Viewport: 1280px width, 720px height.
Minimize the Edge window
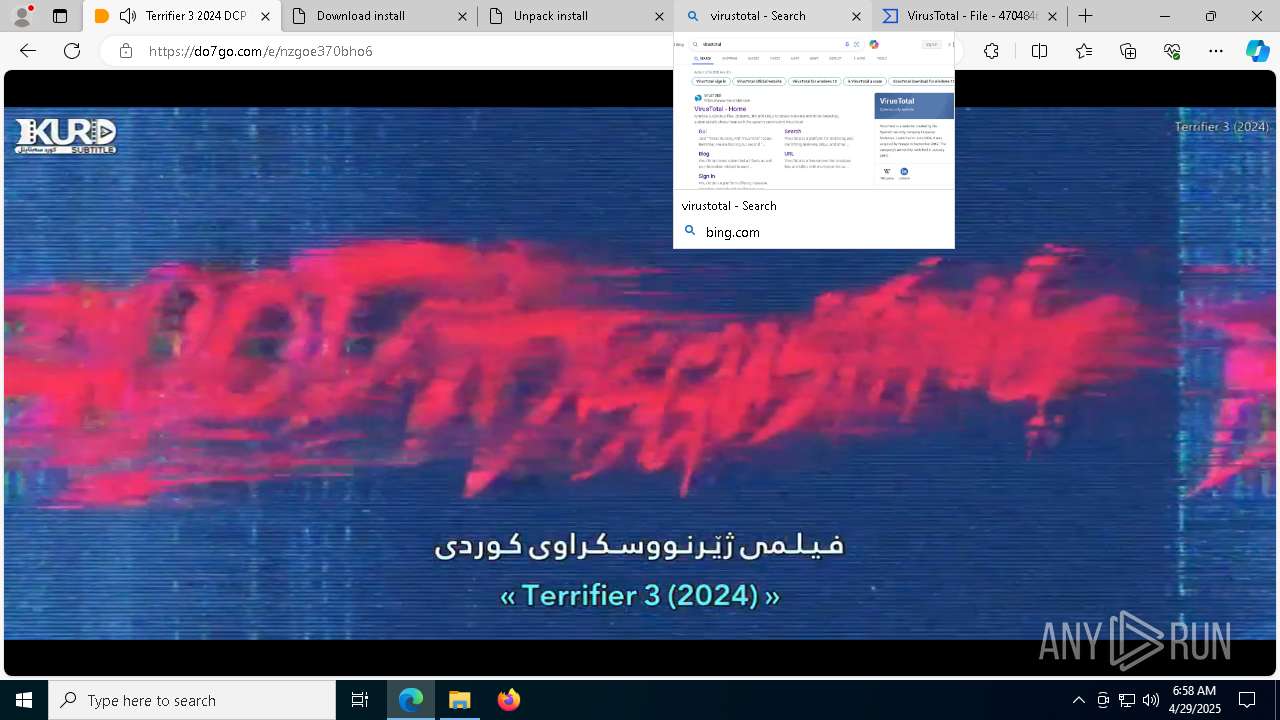(x=1165, y=16)
